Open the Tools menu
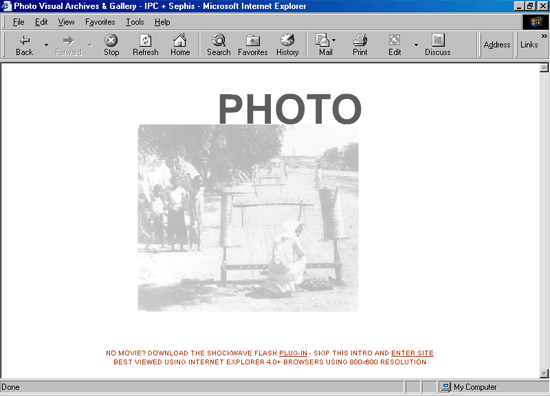550x396 pixels. [x=135, y=22]
